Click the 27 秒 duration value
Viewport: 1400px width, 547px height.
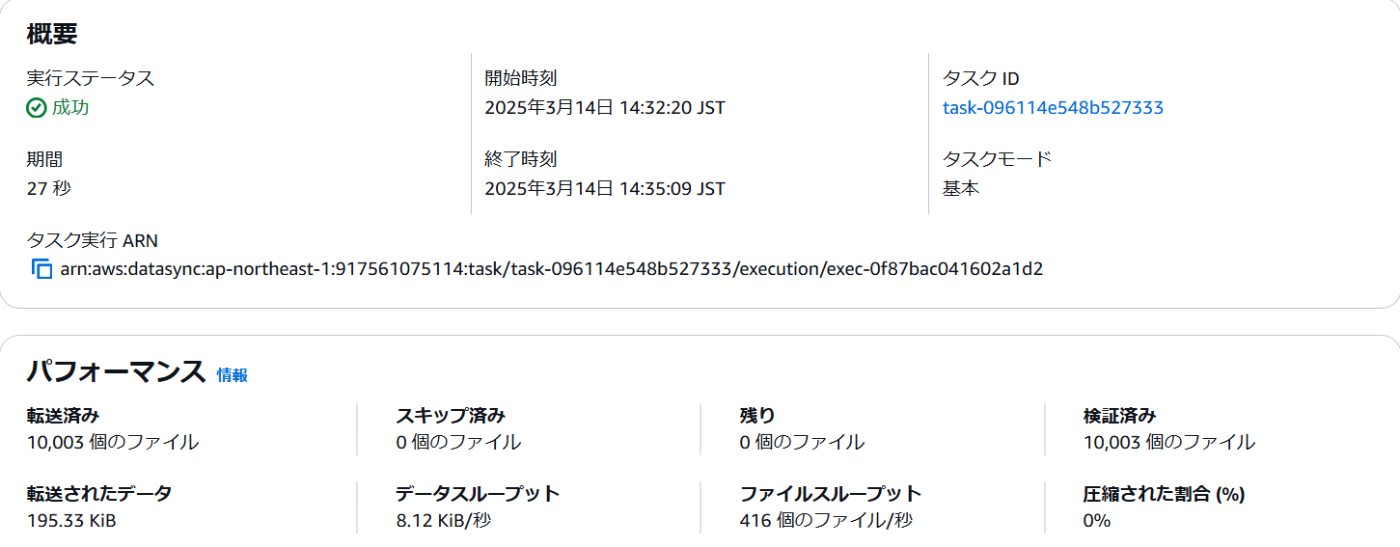[49, 188]
